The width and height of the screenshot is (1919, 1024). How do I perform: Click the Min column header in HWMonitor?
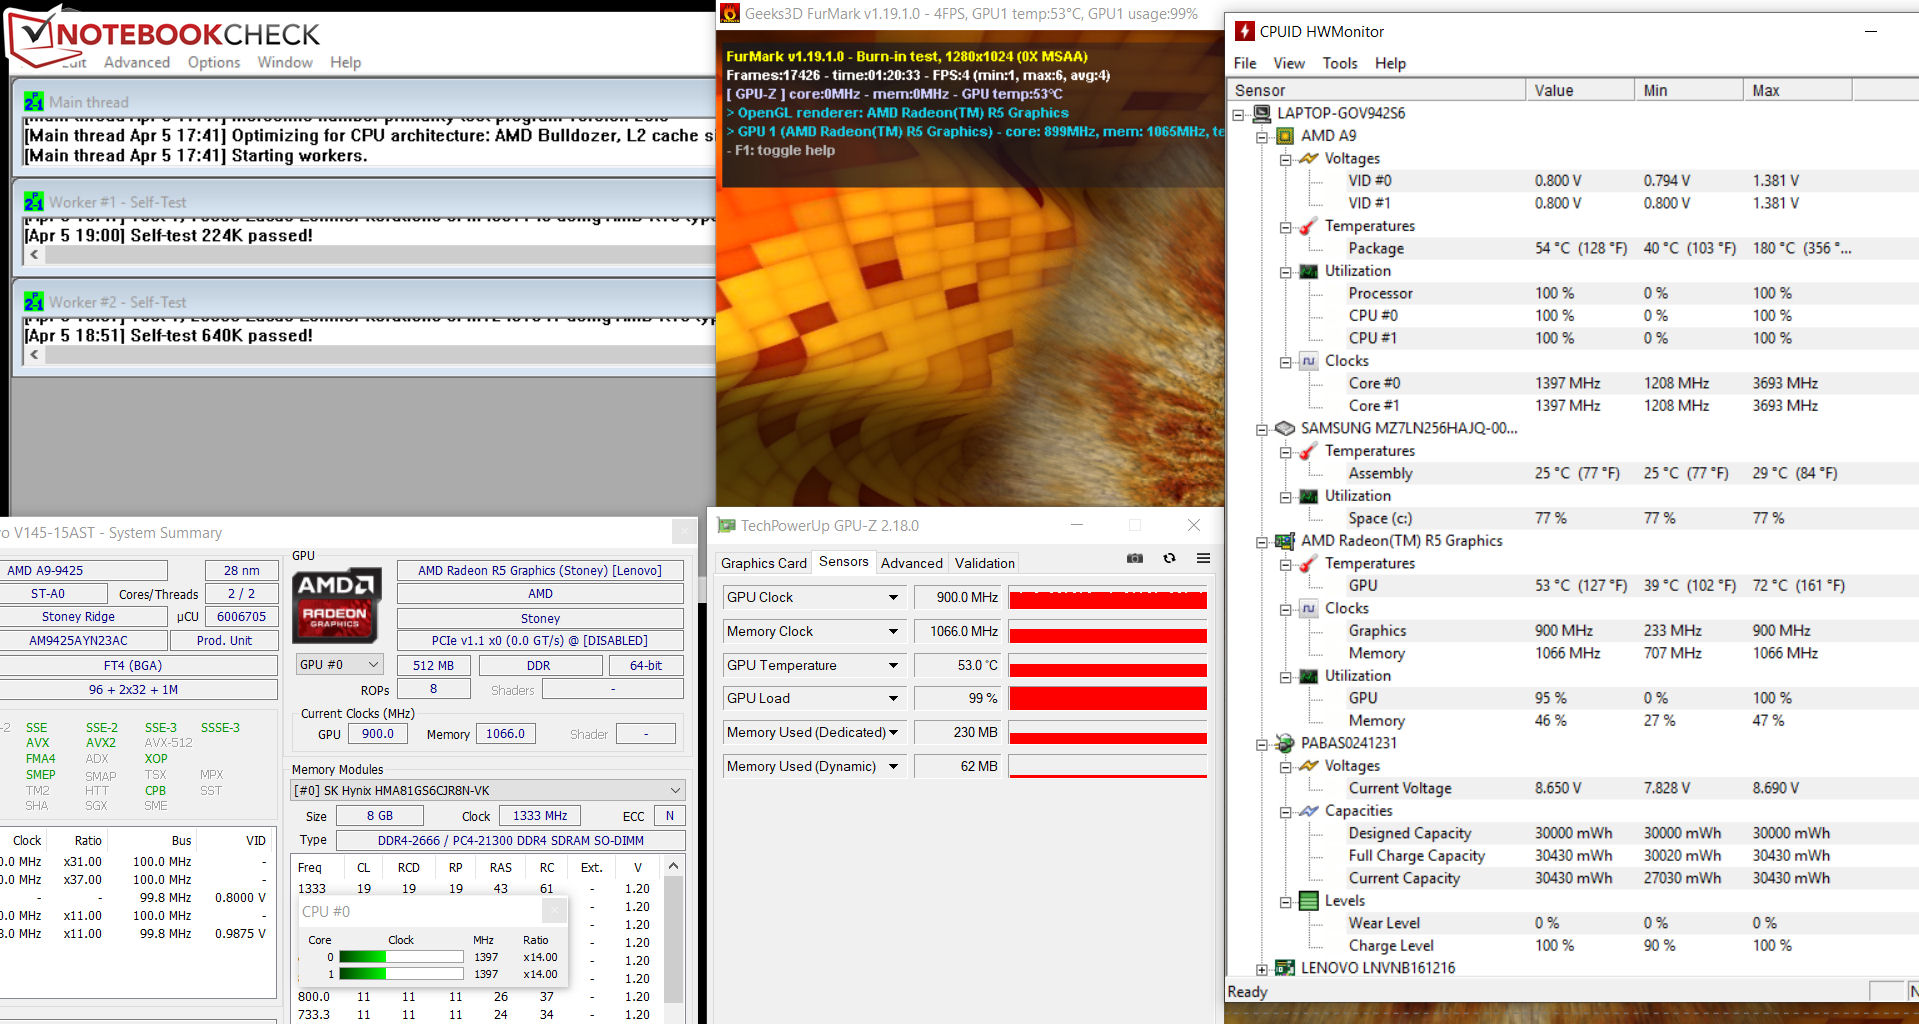pyautogui.click(x=1688, y=90)
